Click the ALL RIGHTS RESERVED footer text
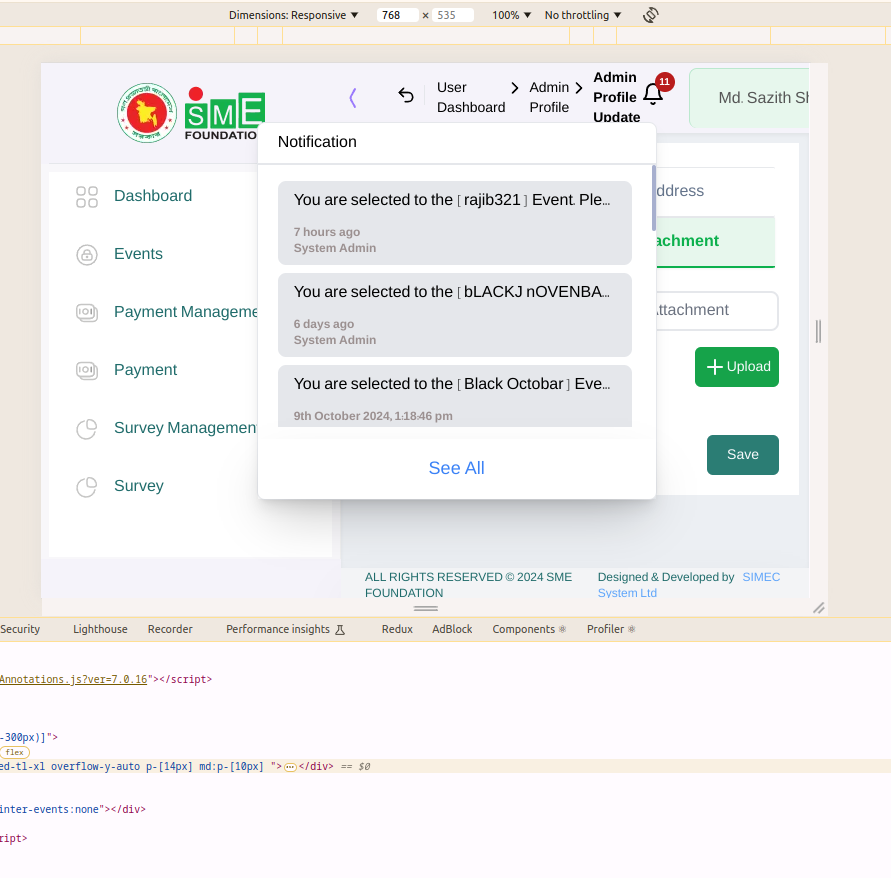Viewport: 891px width, 878px height. pos(468,585)
